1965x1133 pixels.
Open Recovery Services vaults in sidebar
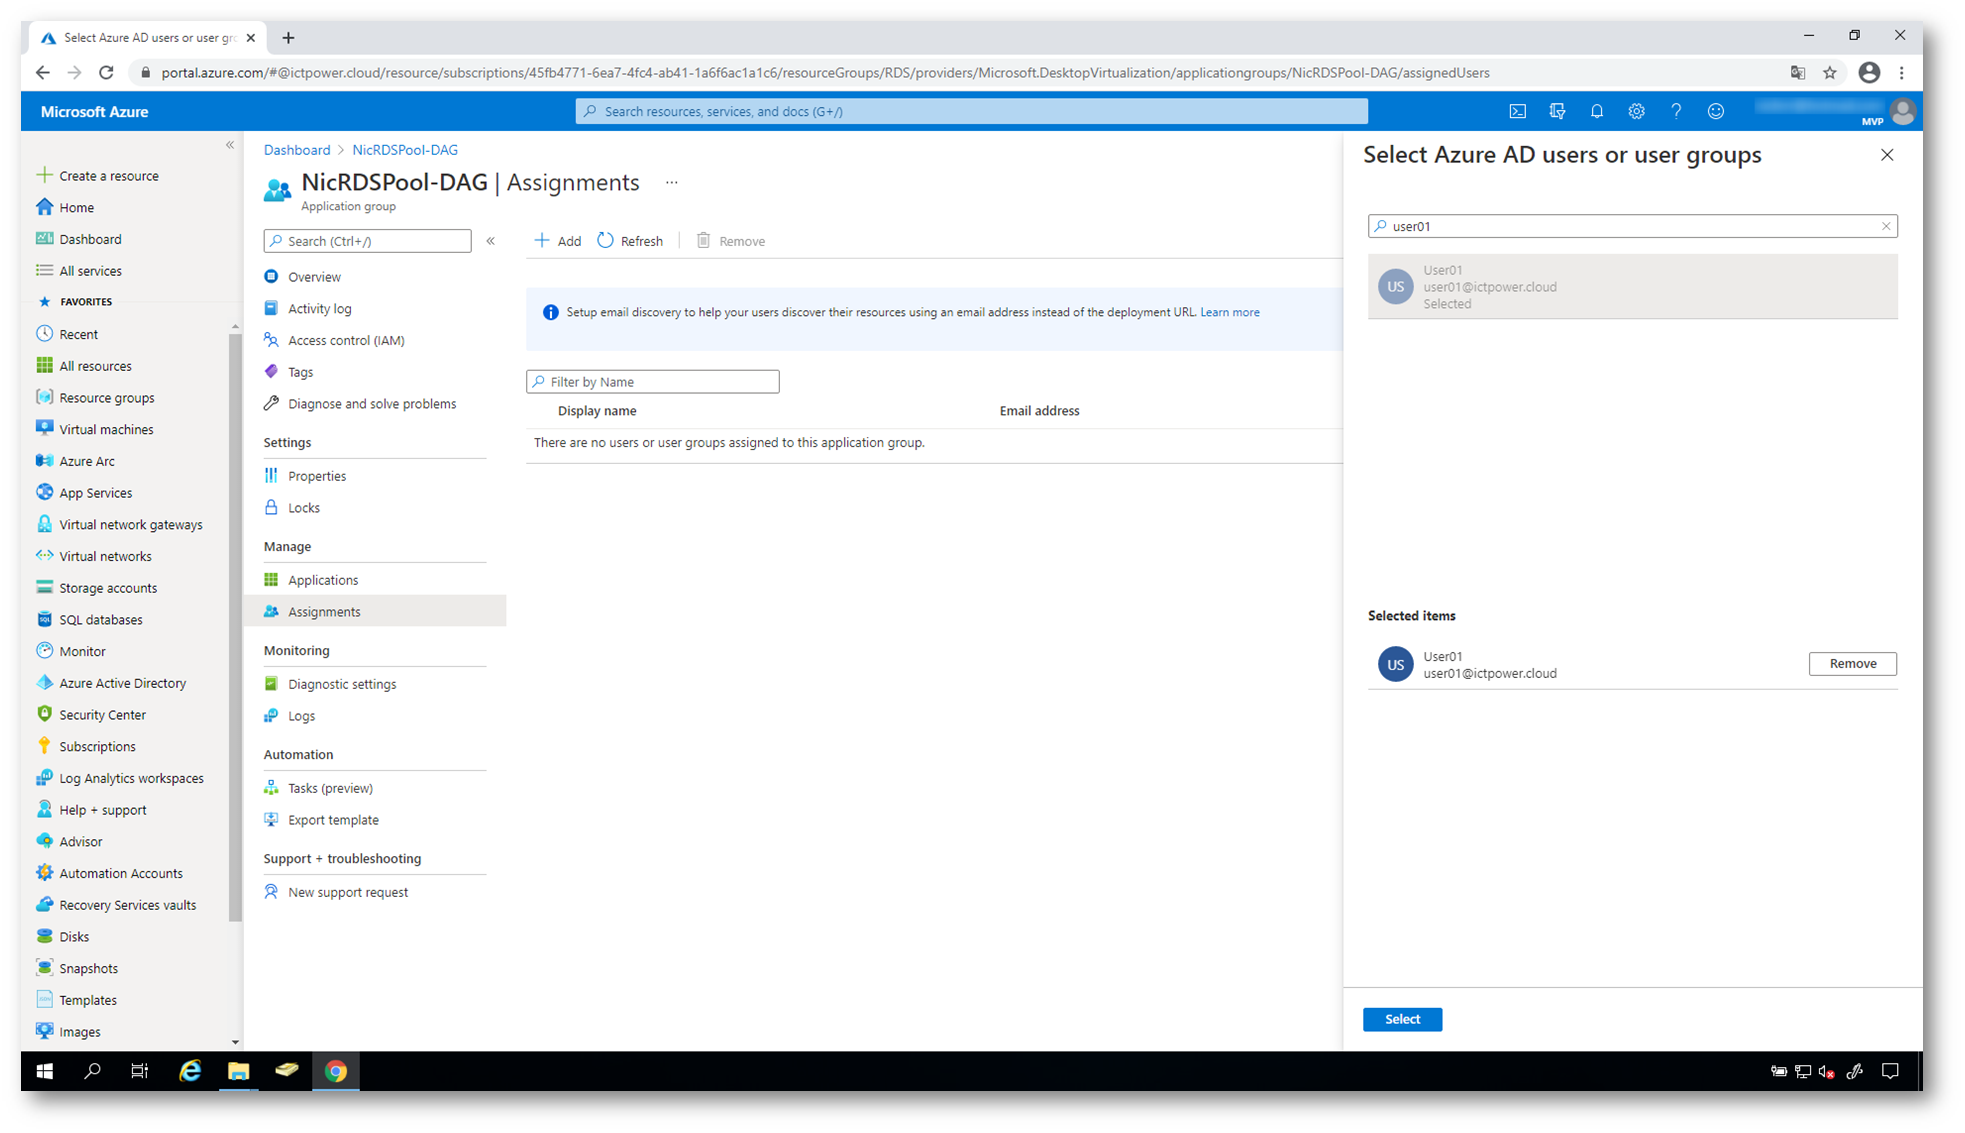125,905
